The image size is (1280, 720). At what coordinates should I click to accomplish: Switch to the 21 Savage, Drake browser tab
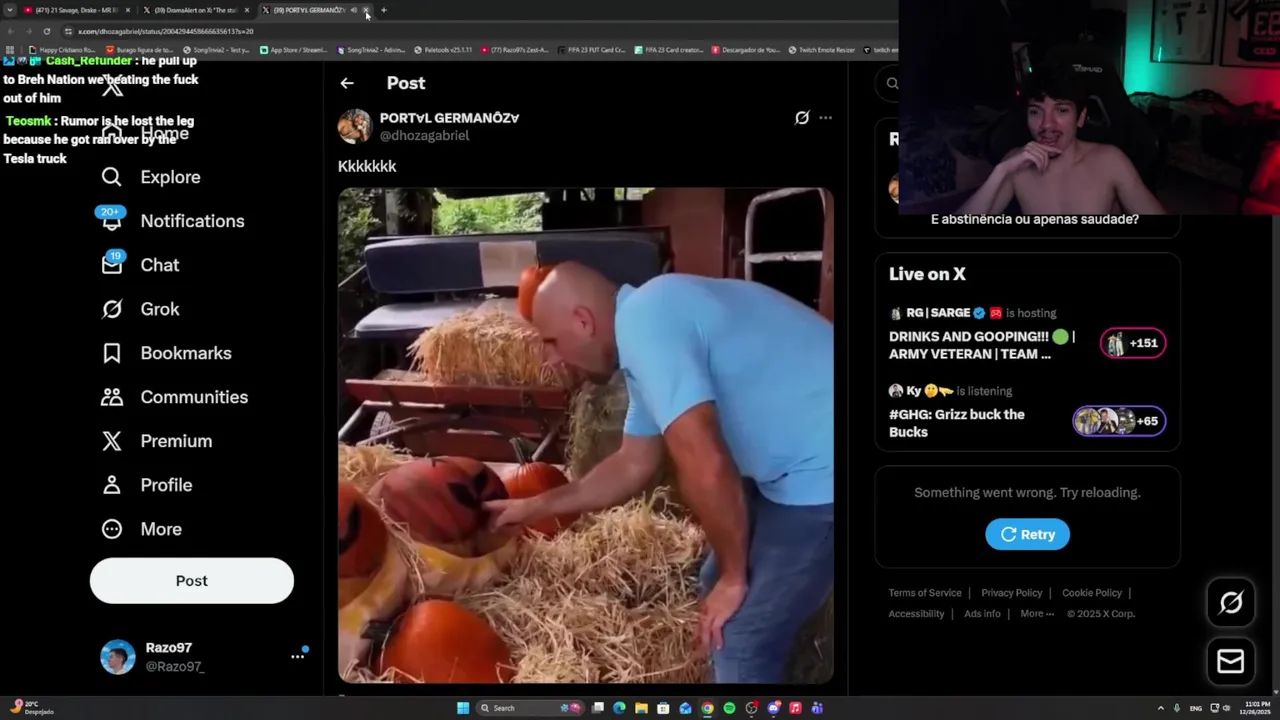point(76,10)
